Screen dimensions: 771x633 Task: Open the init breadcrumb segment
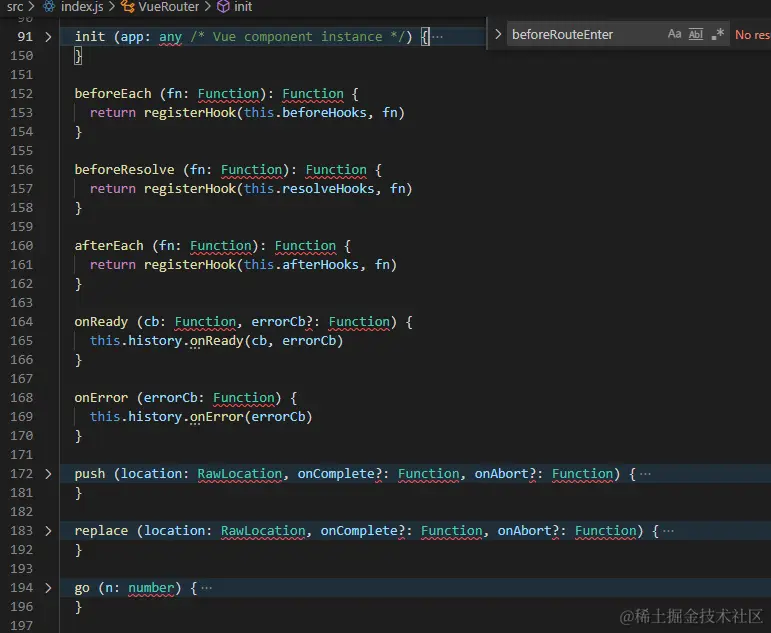pyautogui.click(x=243, y=6)
